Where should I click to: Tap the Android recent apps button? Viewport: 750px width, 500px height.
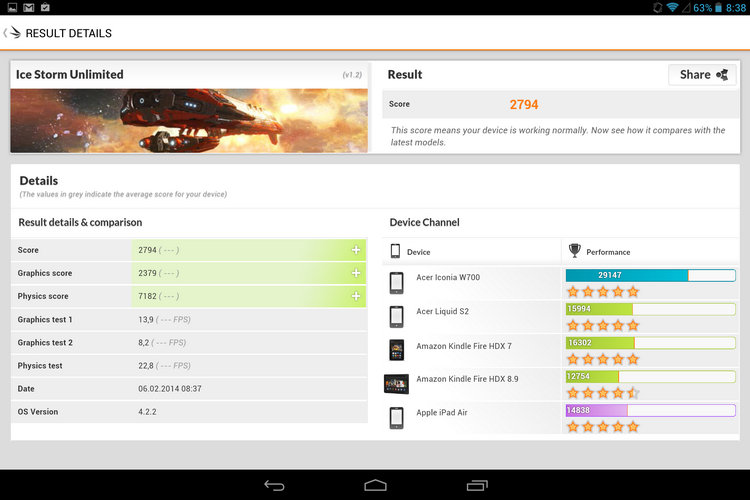click(477, 486)
